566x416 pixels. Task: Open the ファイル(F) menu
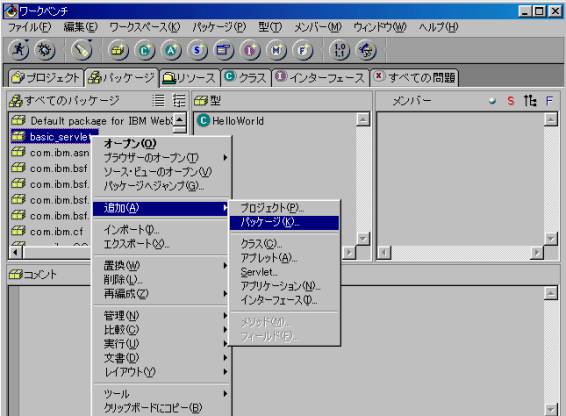point(30,27)
